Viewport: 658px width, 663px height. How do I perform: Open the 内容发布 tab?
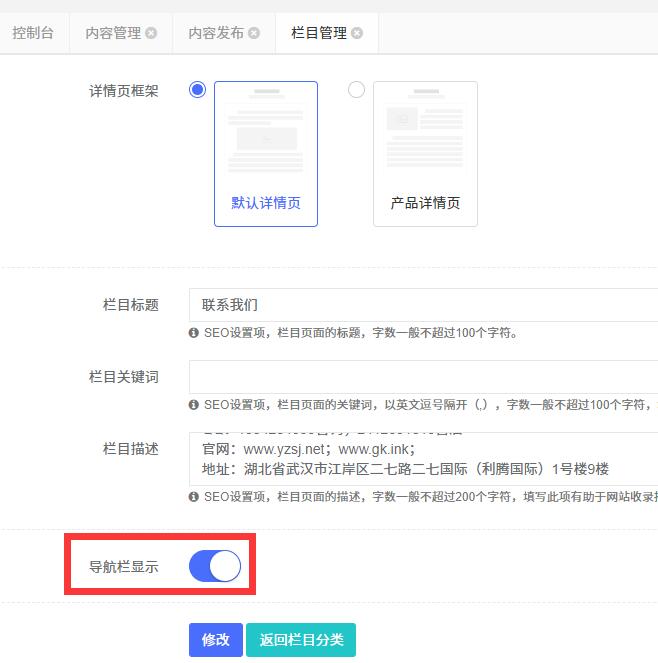[216, 33]
